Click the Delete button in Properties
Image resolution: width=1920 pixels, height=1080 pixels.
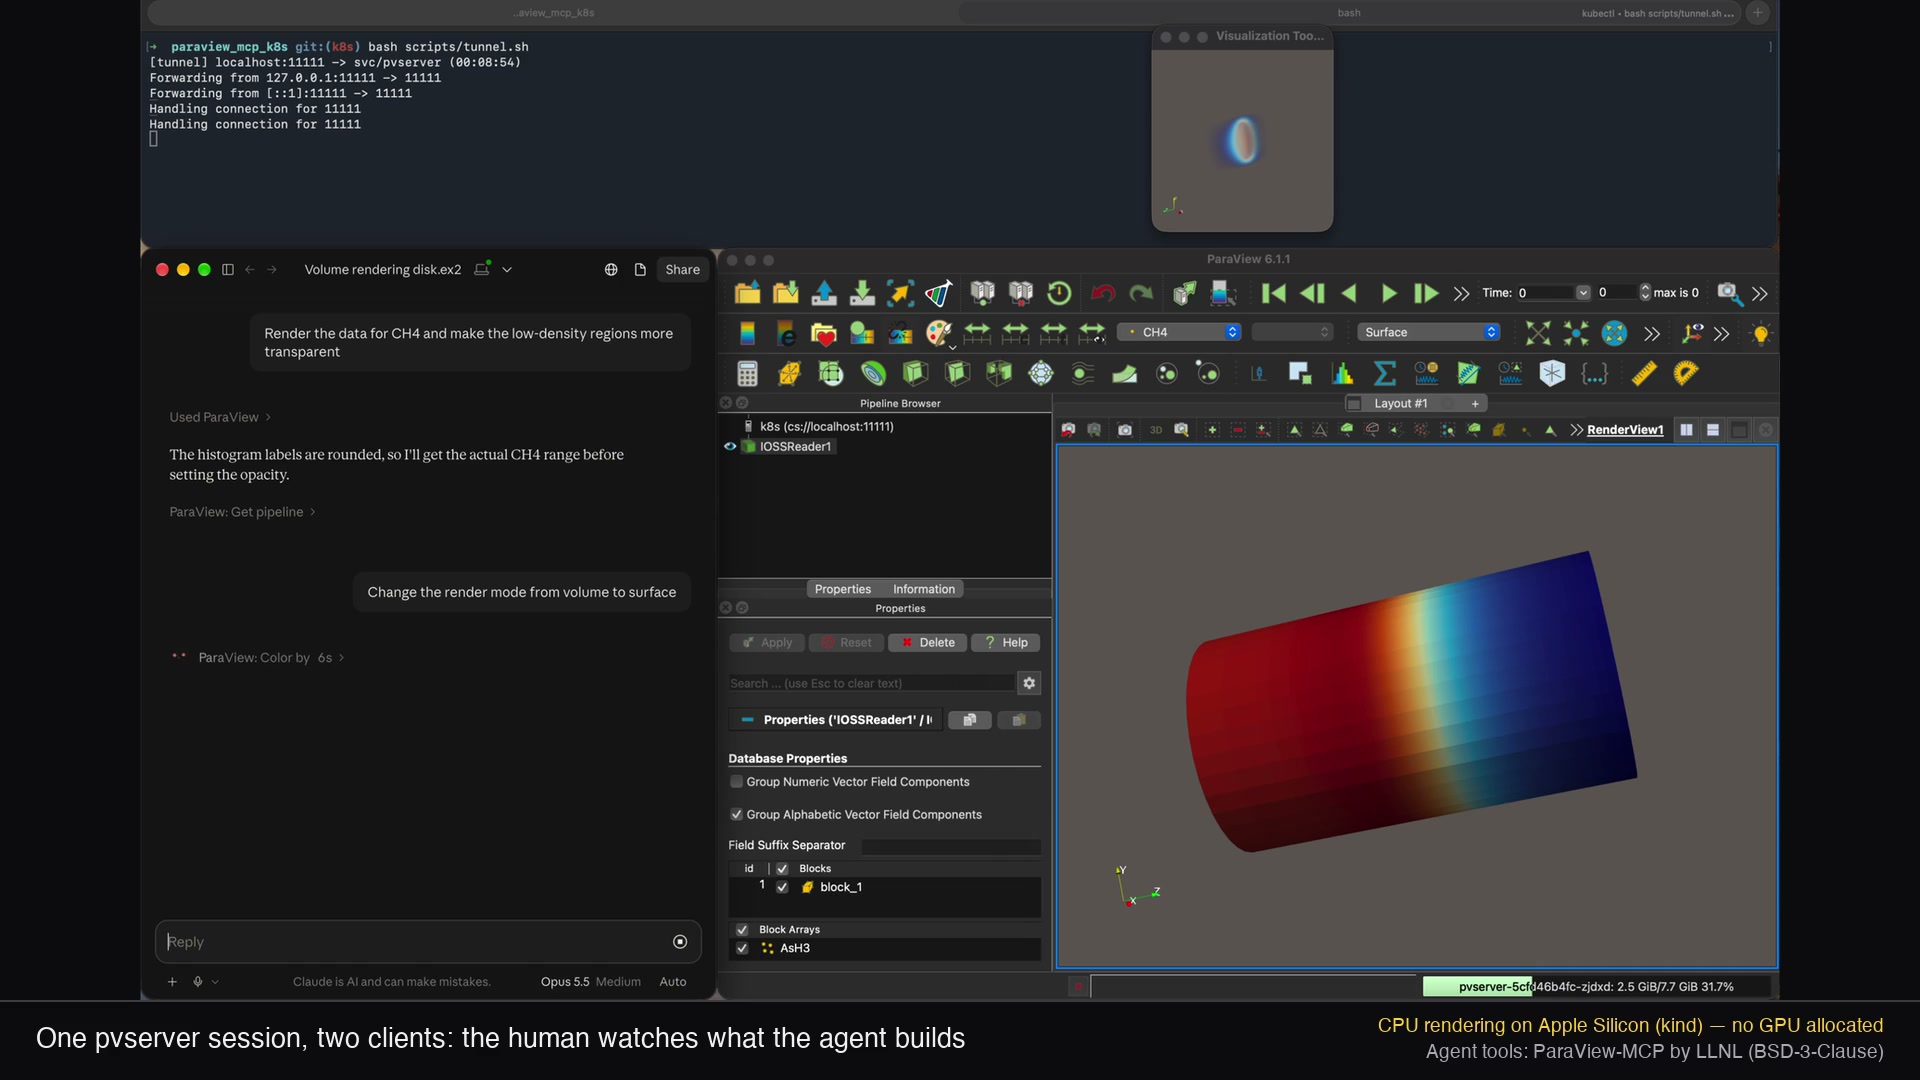(927, 643)
